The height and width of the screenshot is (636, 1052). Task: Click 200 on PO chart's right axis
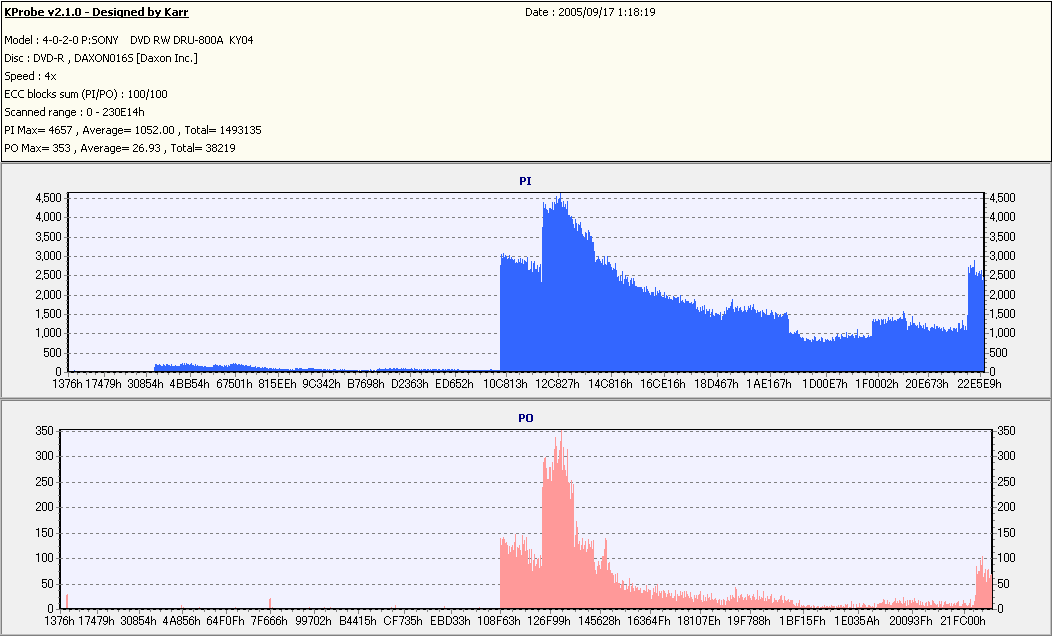pyautogui.click(x=1006, y=507)
